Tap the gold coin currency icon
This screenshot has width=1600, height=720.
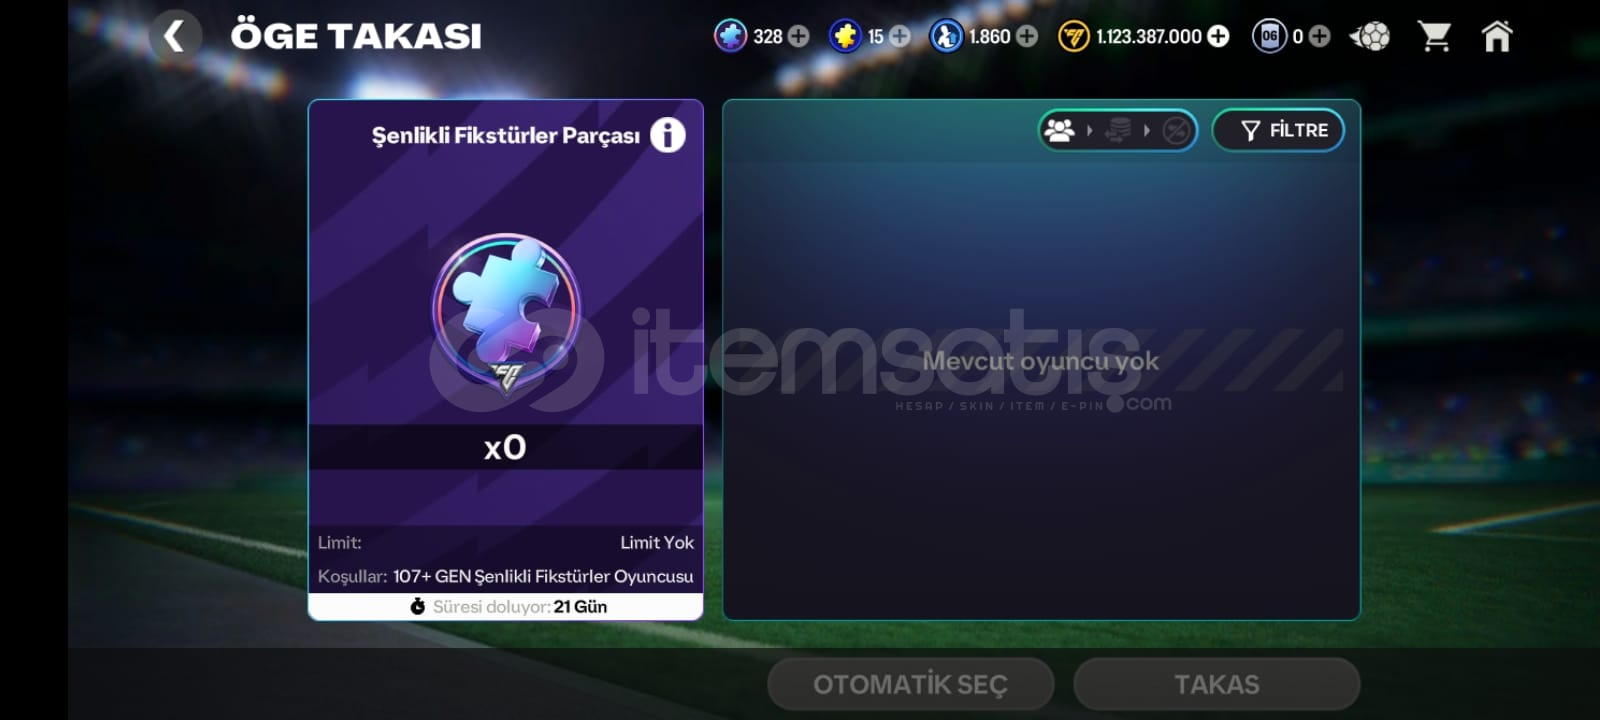pos(1074,37)
